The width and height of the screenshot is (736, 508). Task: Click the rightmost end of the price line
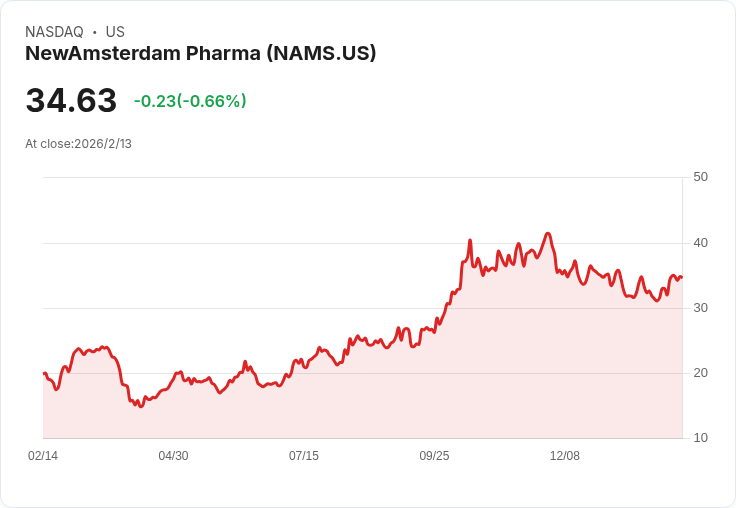click(x=681, y=277)
